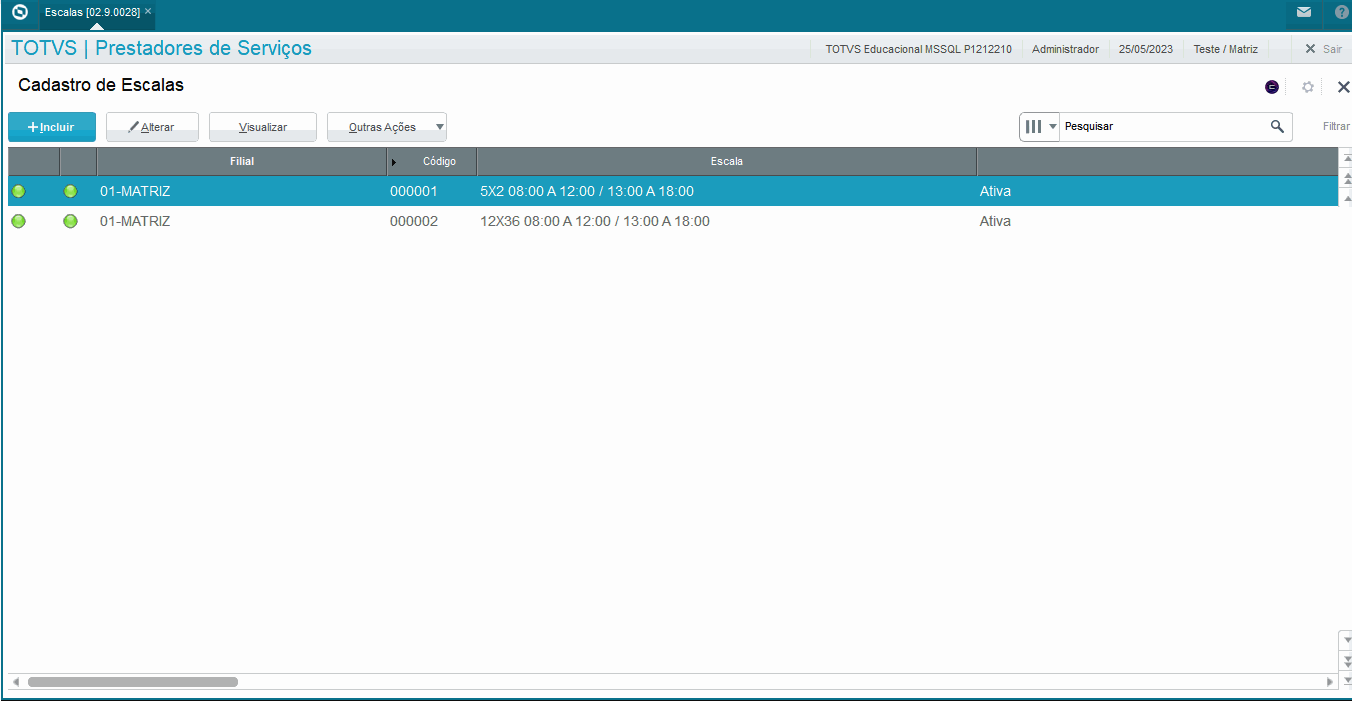The image size is (1352, 701).
Task: Open the search columns selector dropdown
Action: (1040, 127)
